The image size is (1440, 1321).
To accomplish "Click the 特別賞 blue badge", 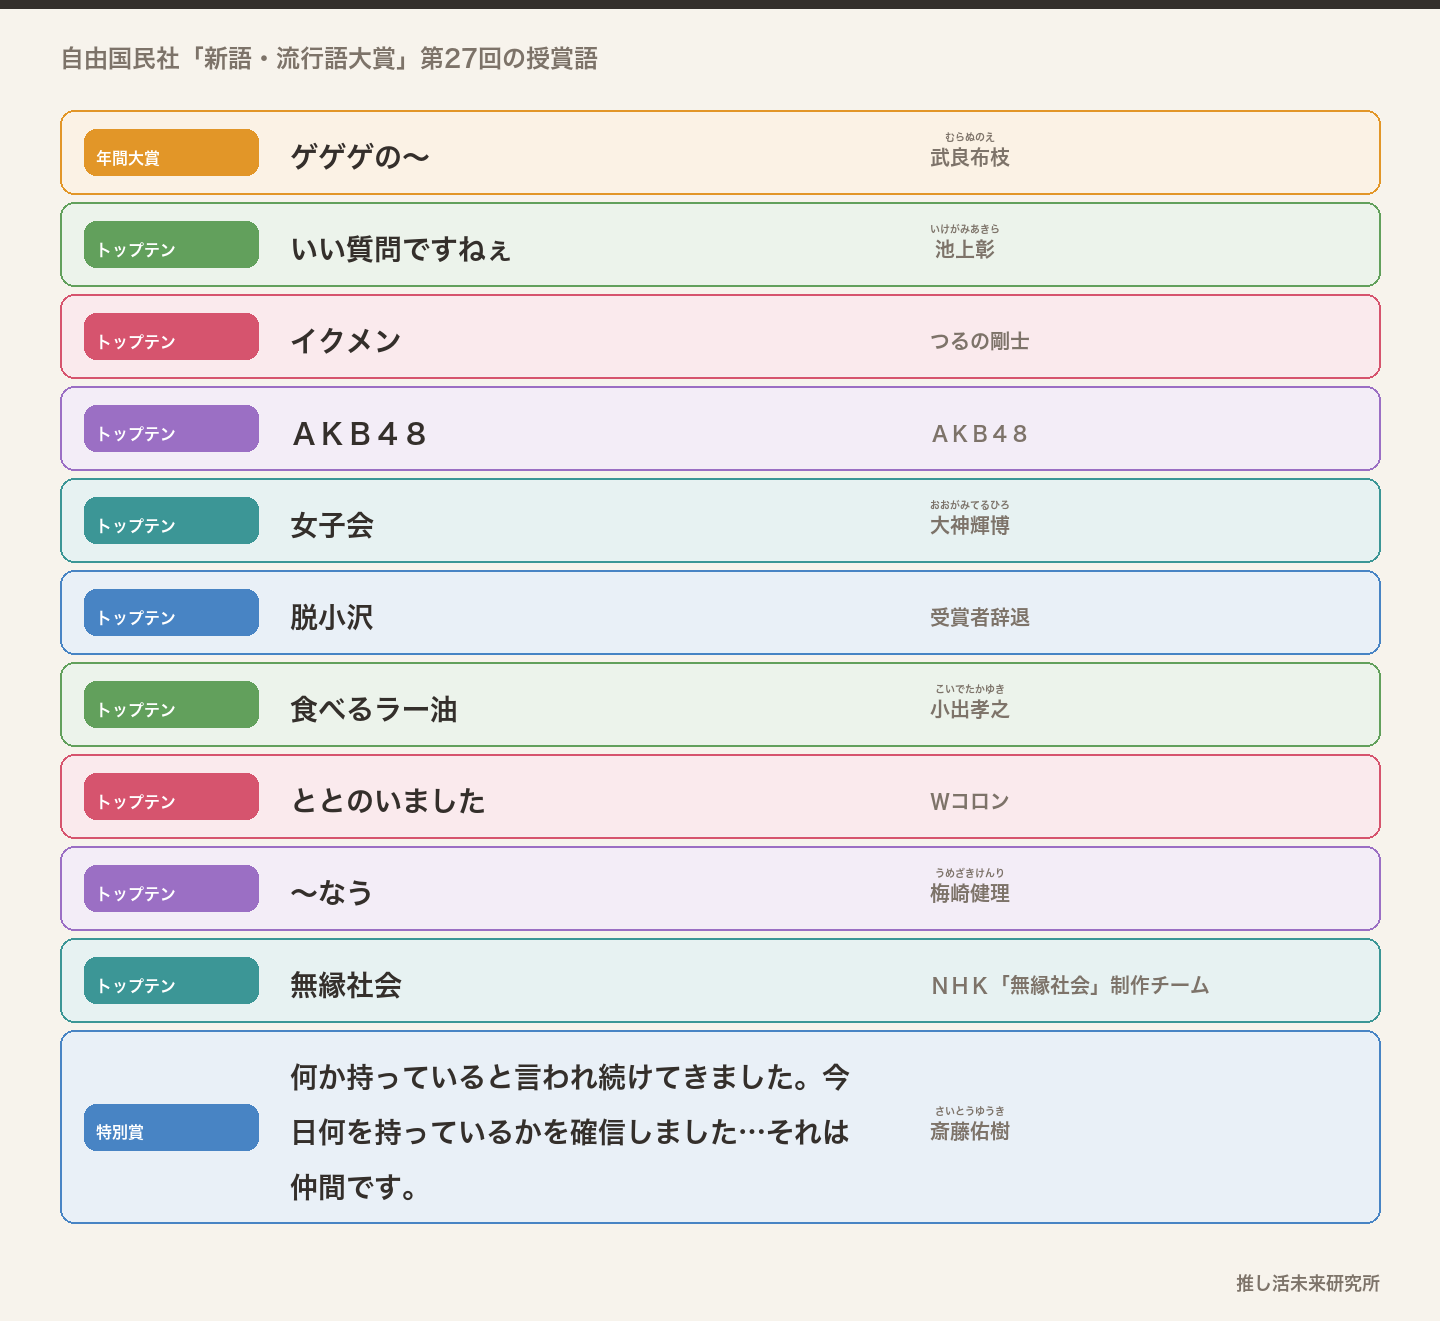I will point(171,1128).
